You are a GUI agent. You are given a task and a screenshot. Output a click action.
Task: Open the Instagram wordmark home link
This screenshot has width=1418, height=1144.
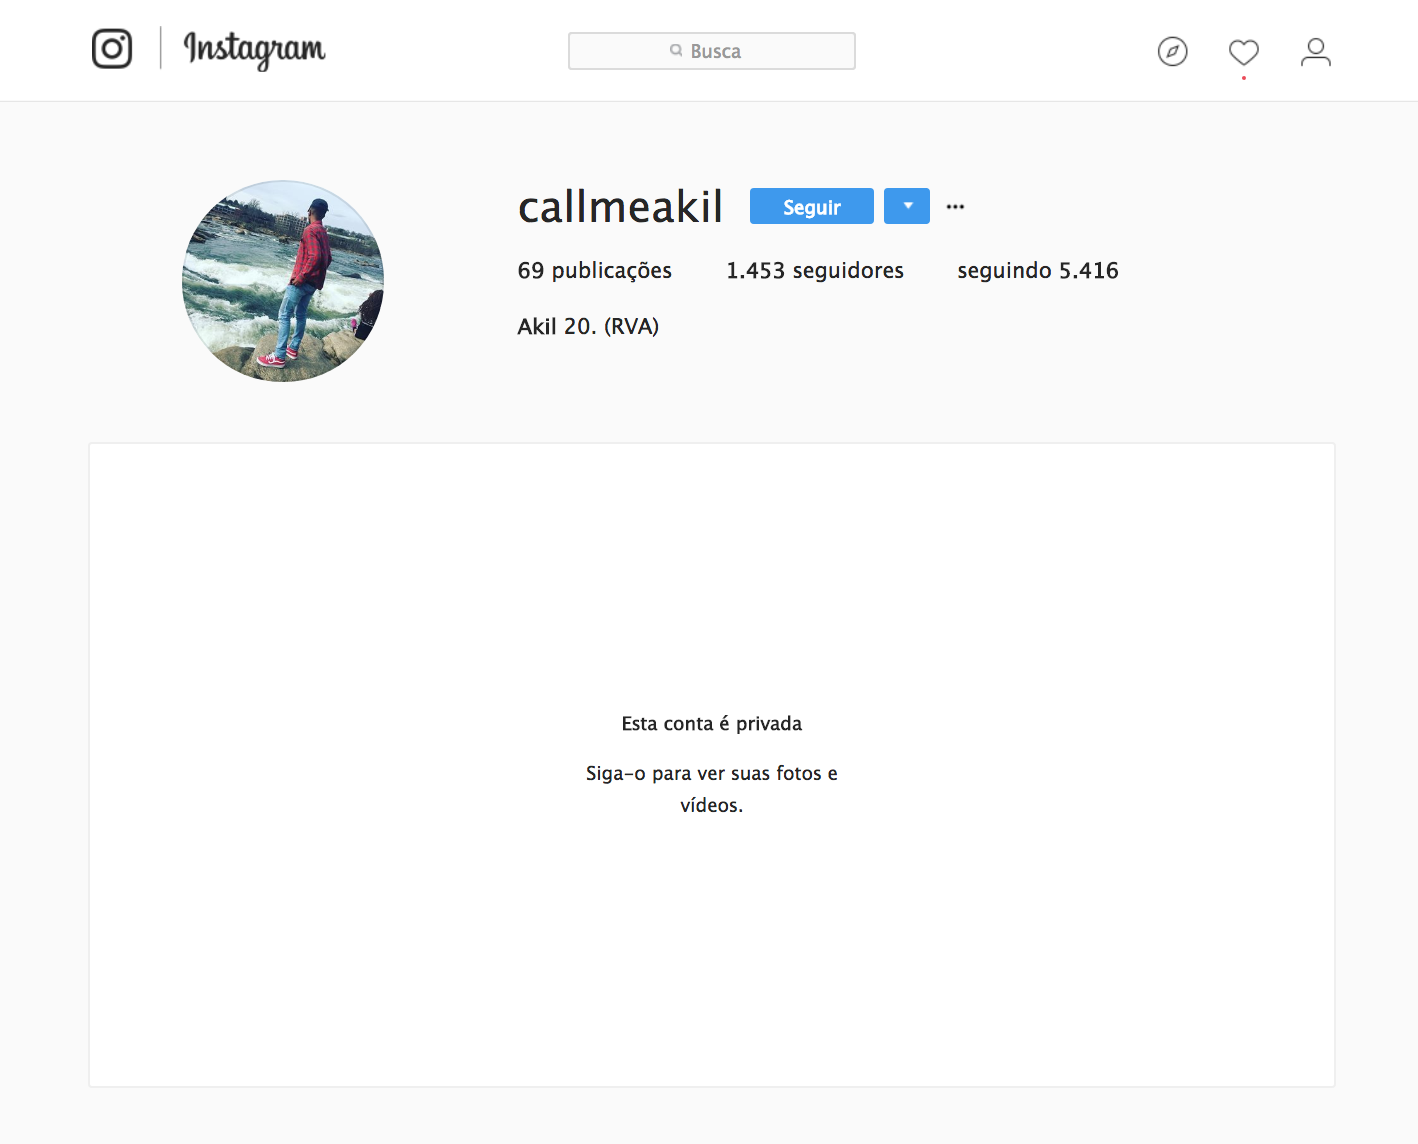254,50
